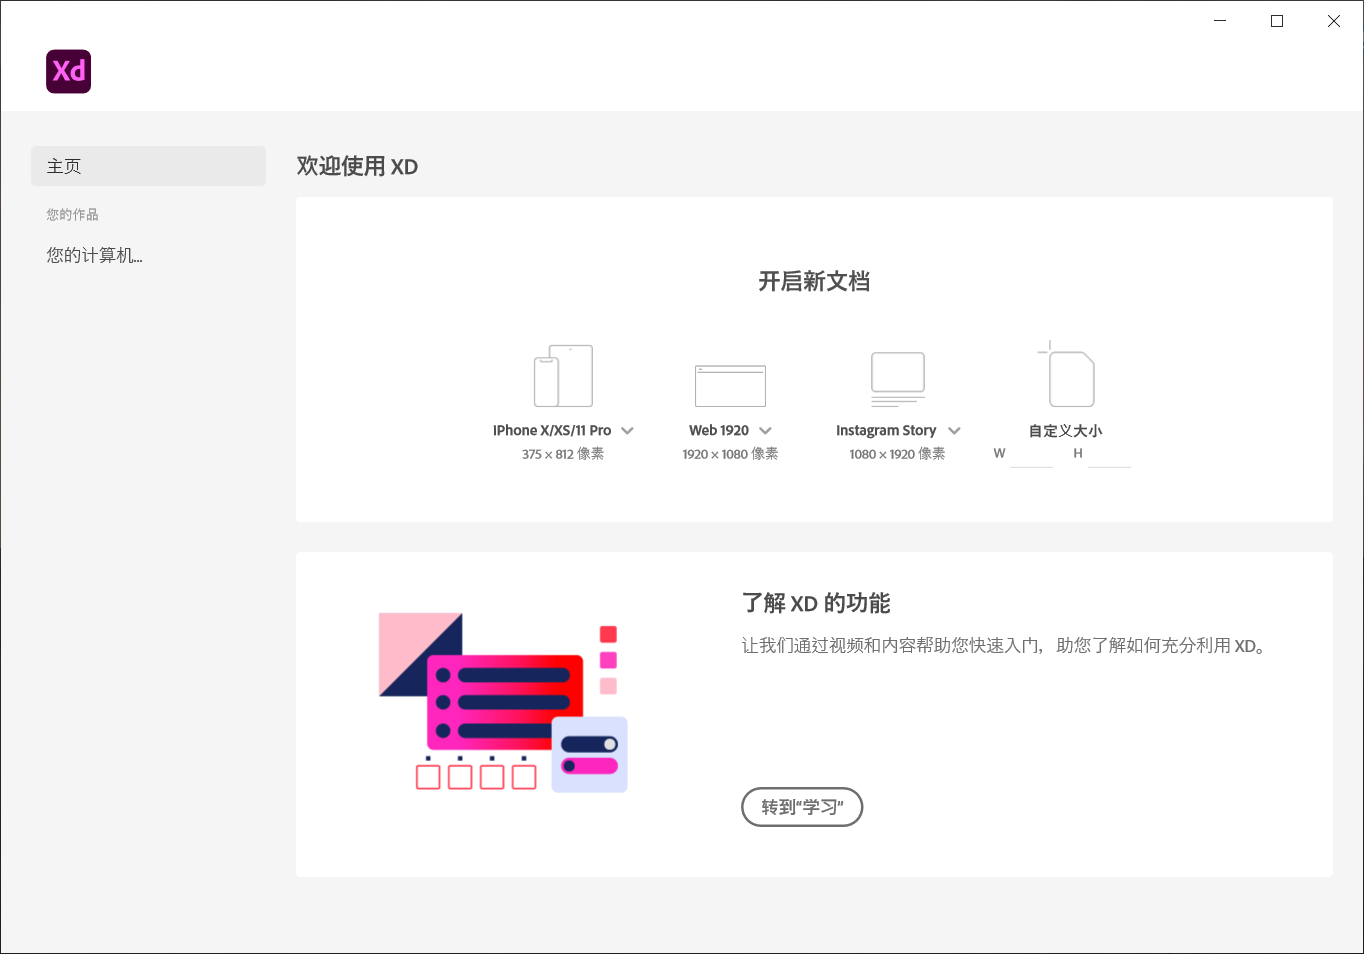Select the iPhone X/XS/11 Pro device icon
1364x954 pixels.
pos(563,376)
